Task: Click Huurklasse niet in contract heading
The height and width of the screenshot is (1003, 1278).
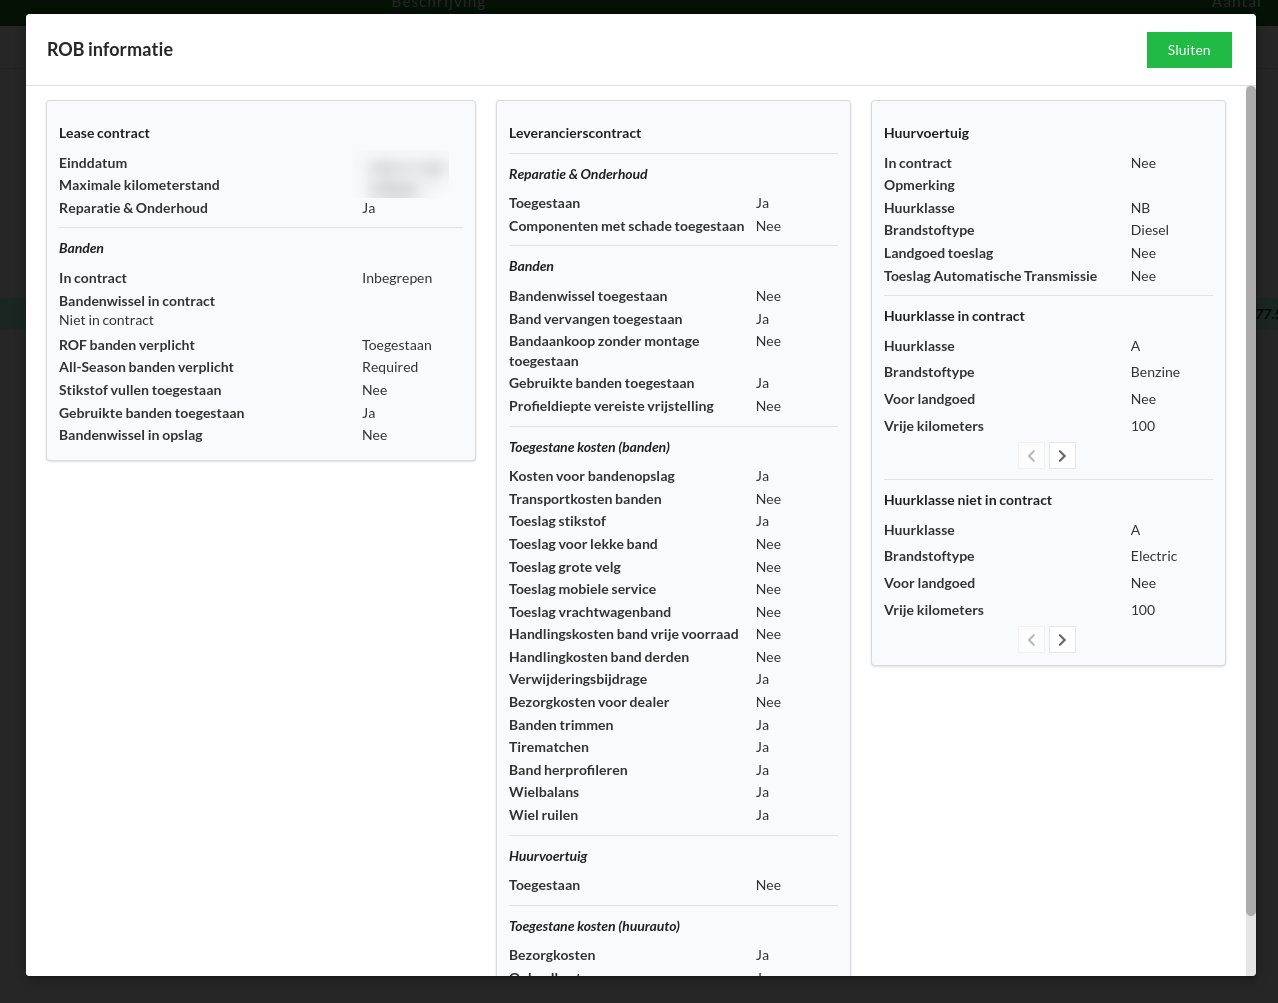Action: (x=968, y=500)
